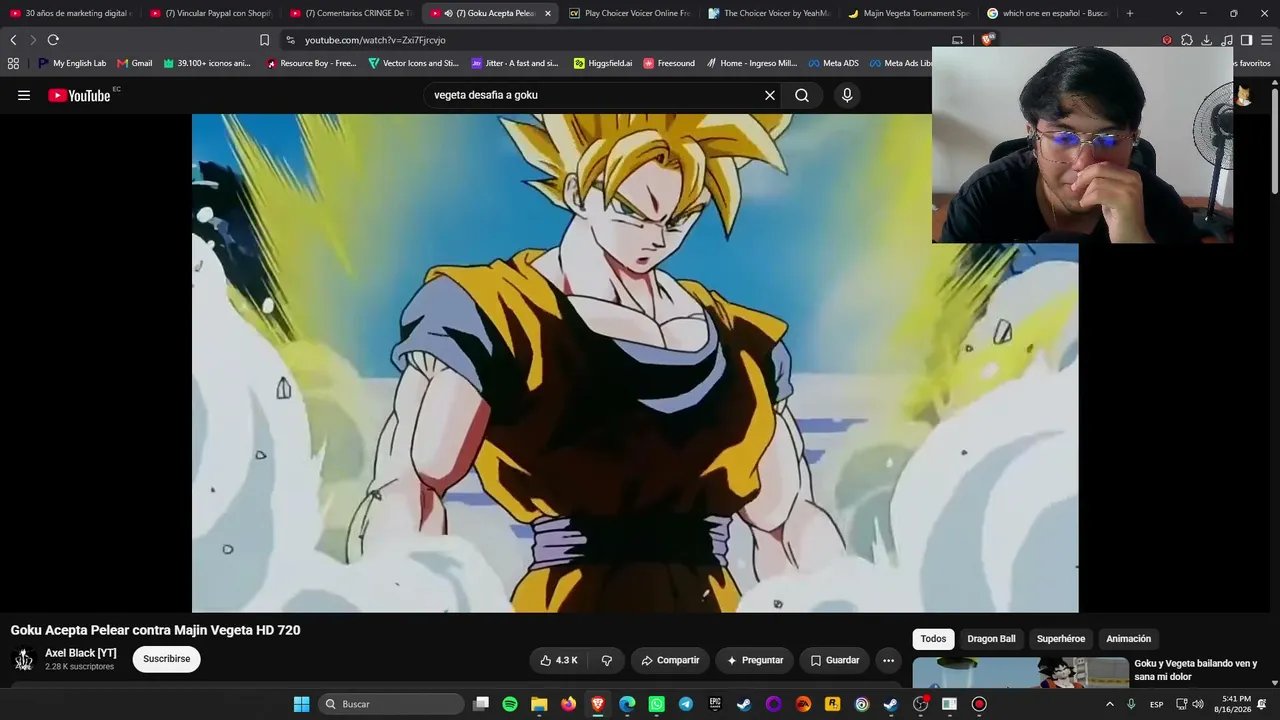Switch to '30 años de marketing digital' tab
This screenshot has width=1280, height=720.
tap(70, 13)
